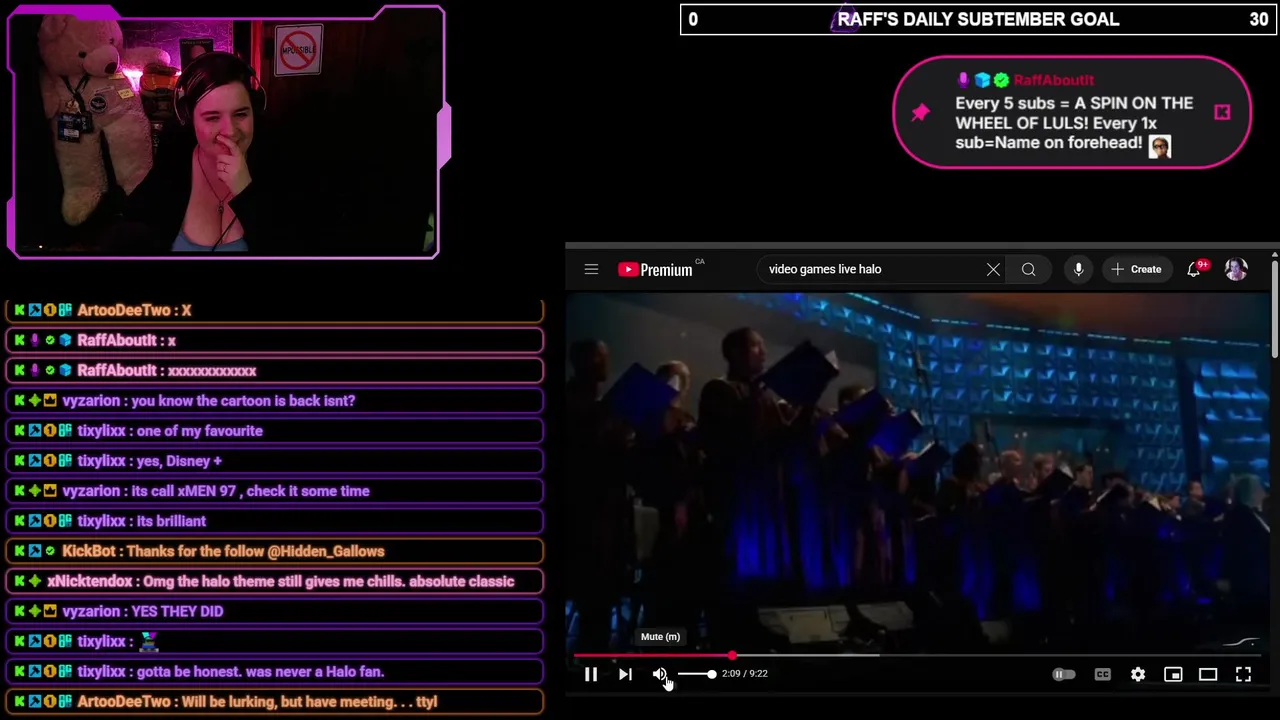Click the video time display 2:09 / 9:22
This screenshot has width=1280, height=720.
(745, 674)
